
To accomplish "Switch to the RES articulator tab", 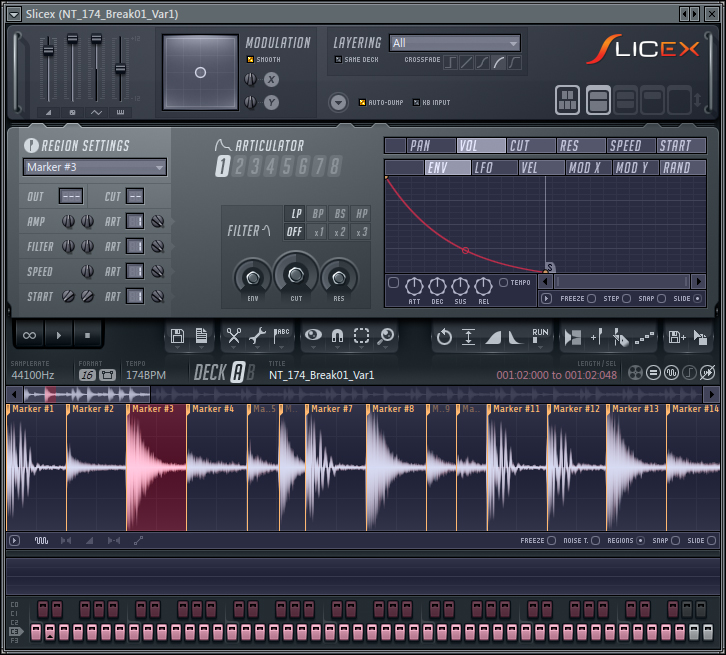I will tap(581, 146).
